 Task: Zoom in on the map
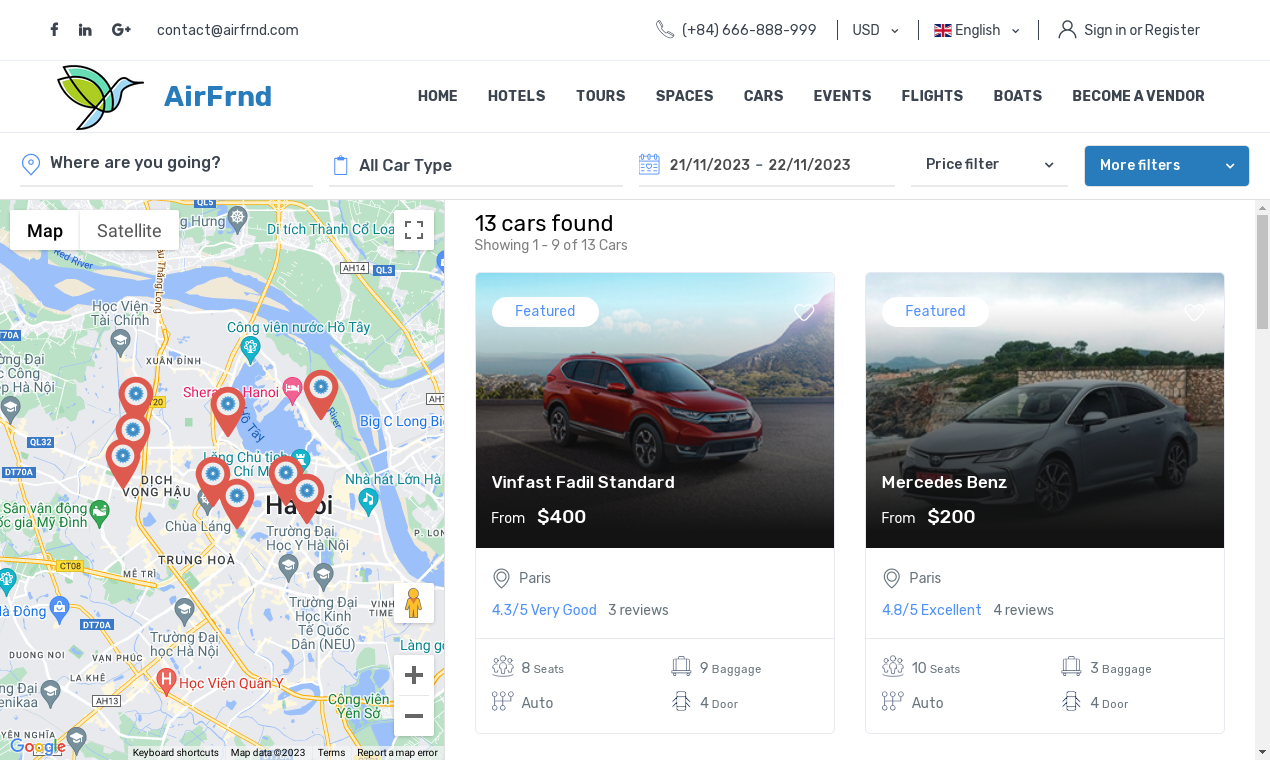[x=414, y=675]
